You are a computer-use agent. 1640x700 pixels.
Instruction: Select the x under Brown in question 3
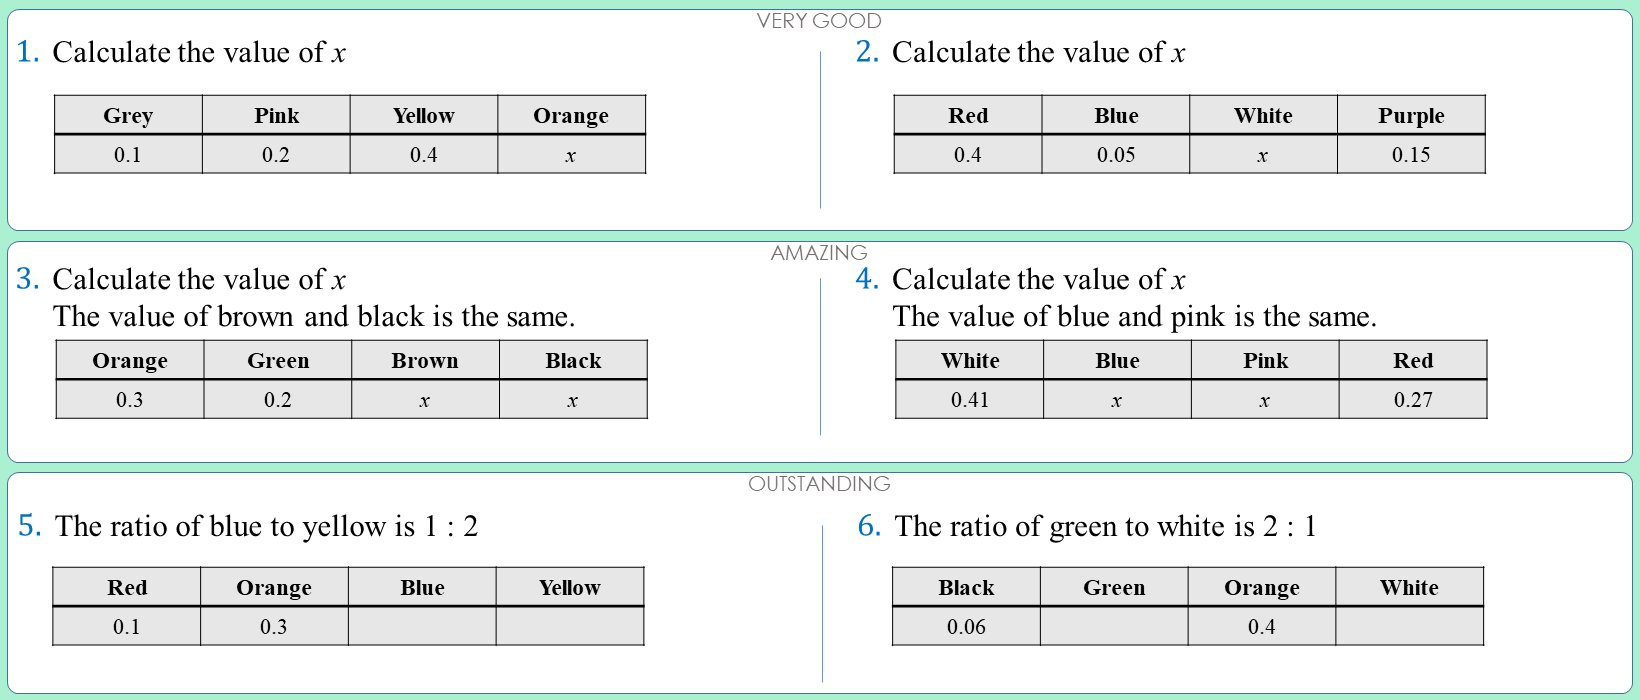tap(425, 400)
